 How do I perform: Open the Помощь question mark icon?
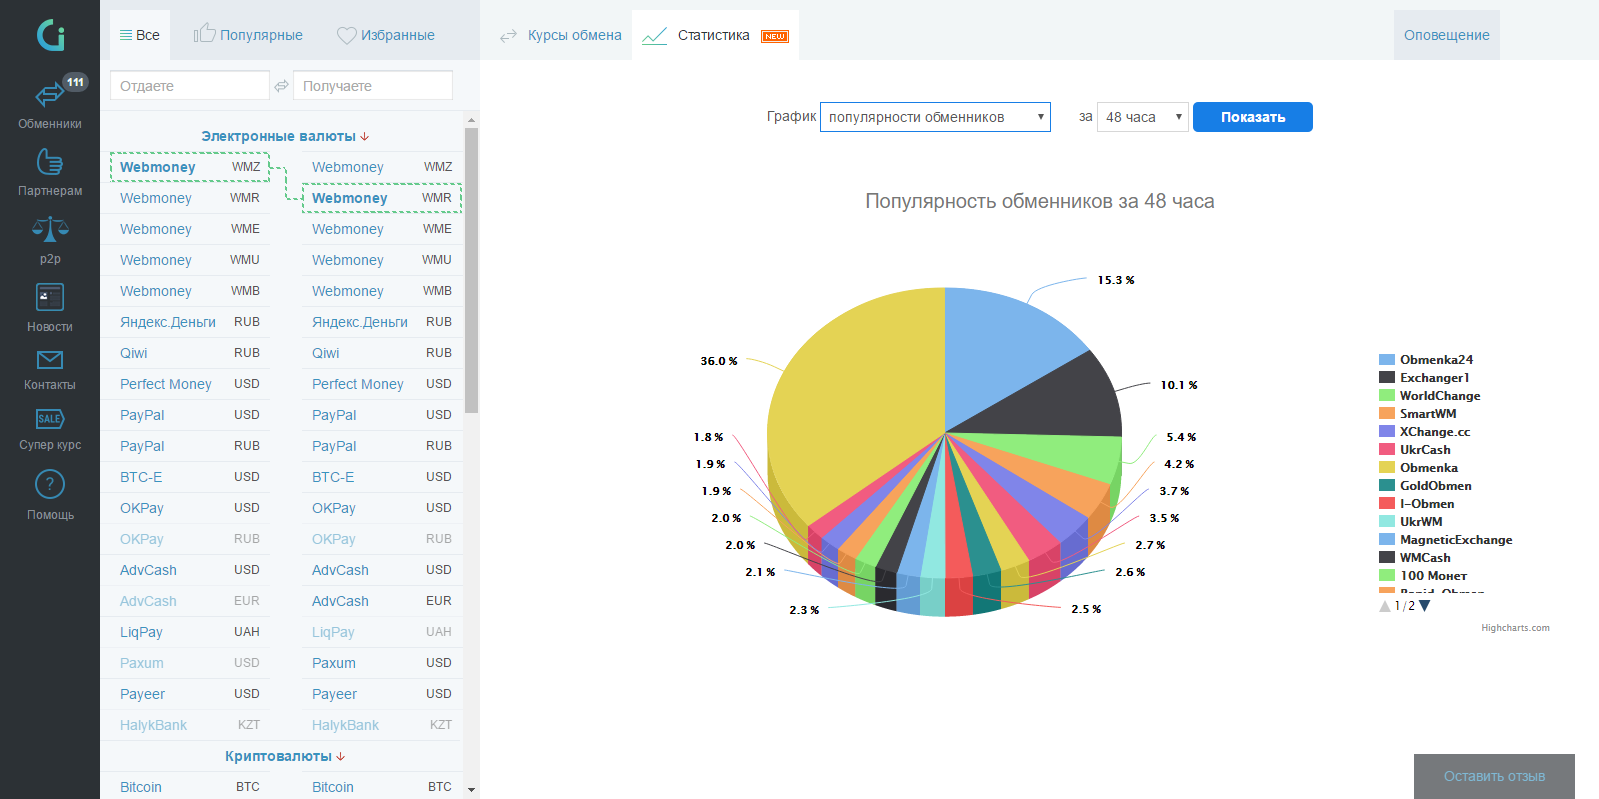50,485
